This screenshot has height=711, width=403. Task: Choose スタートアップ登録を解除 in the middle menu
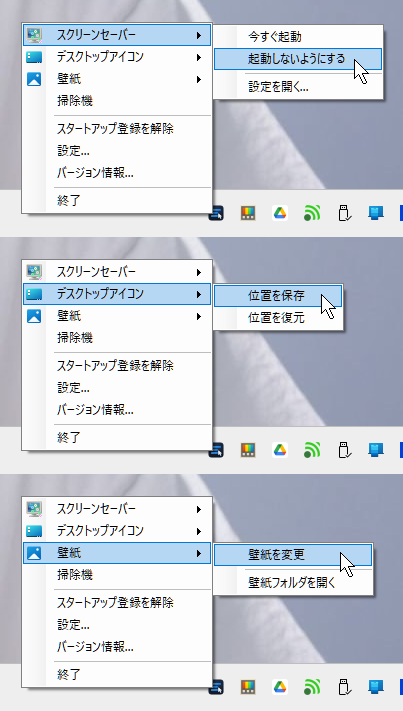coord(117,366)
